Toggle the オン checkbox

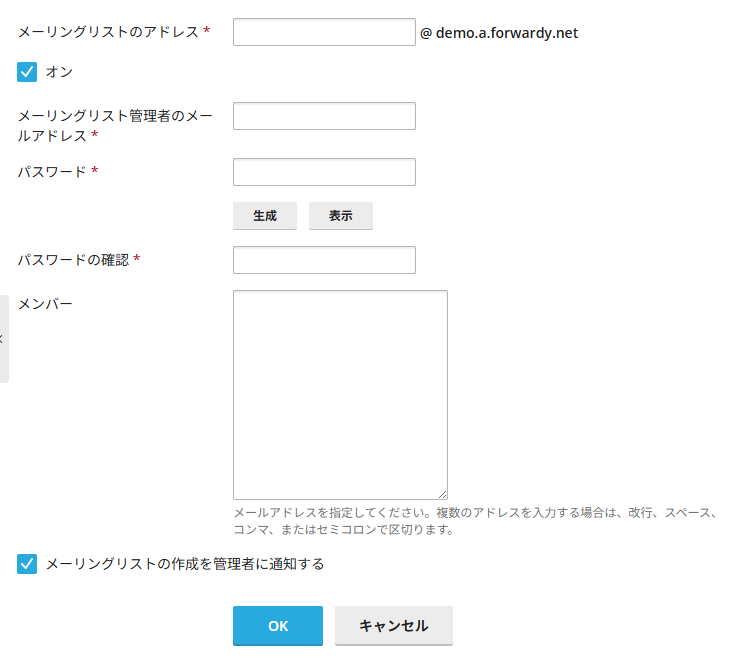point(27,72)
